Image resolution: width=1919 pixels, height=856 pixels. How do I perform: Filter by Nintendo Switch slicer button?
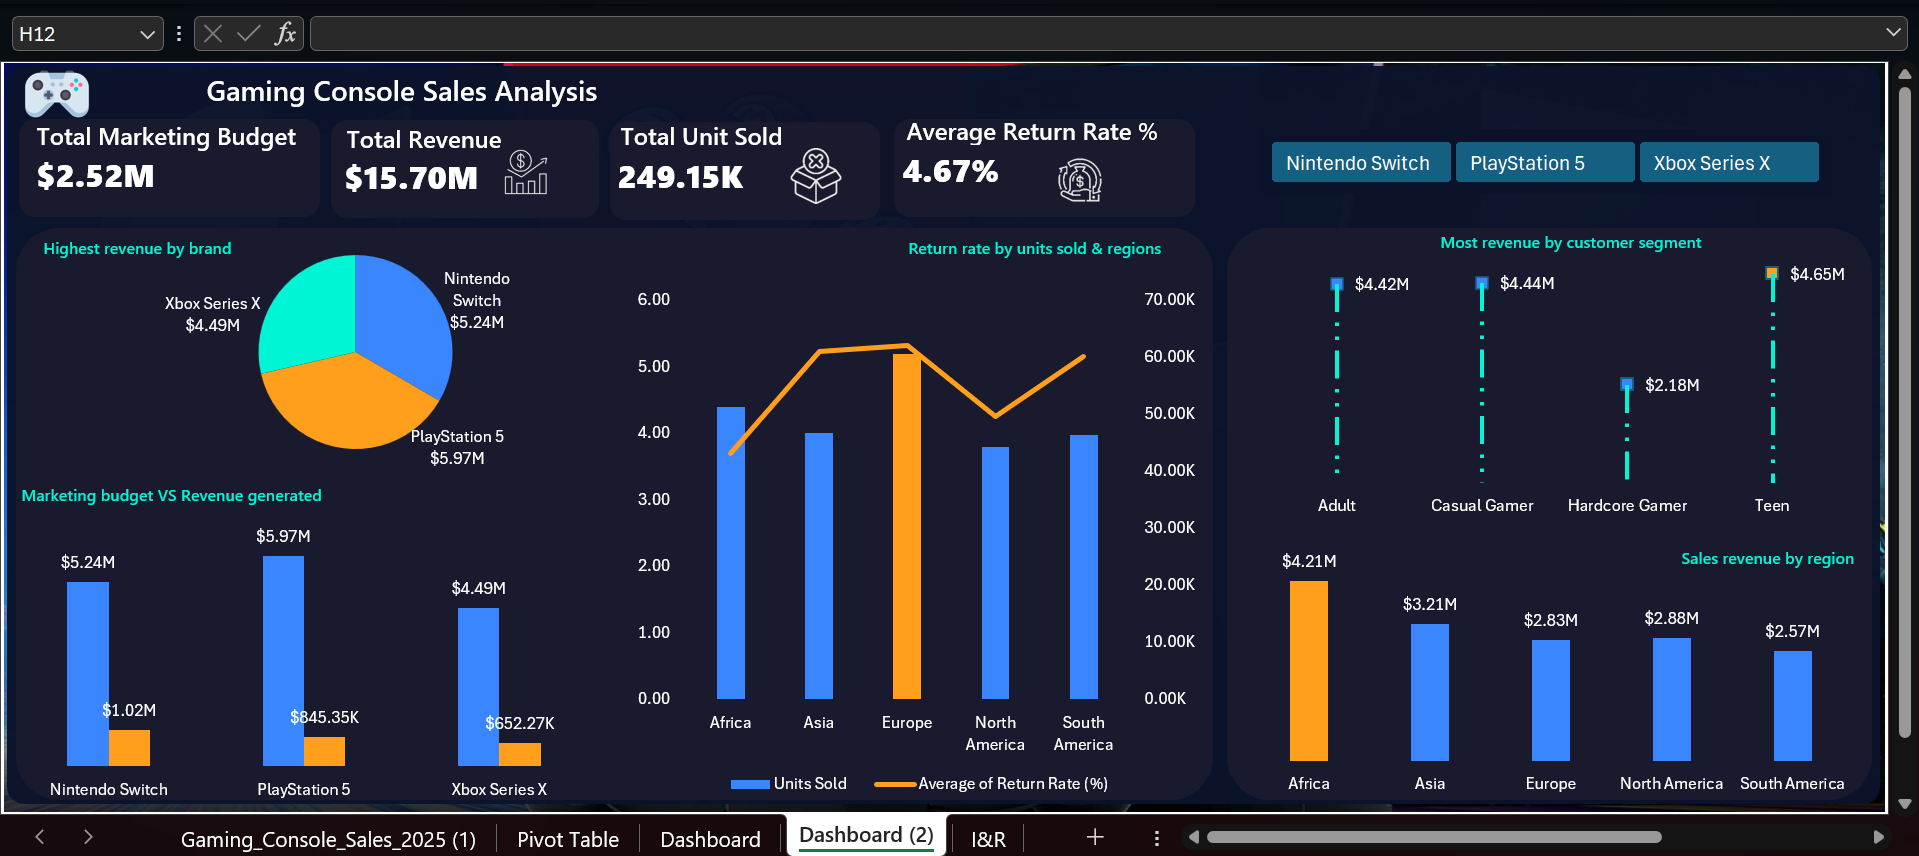[1361, 162]
